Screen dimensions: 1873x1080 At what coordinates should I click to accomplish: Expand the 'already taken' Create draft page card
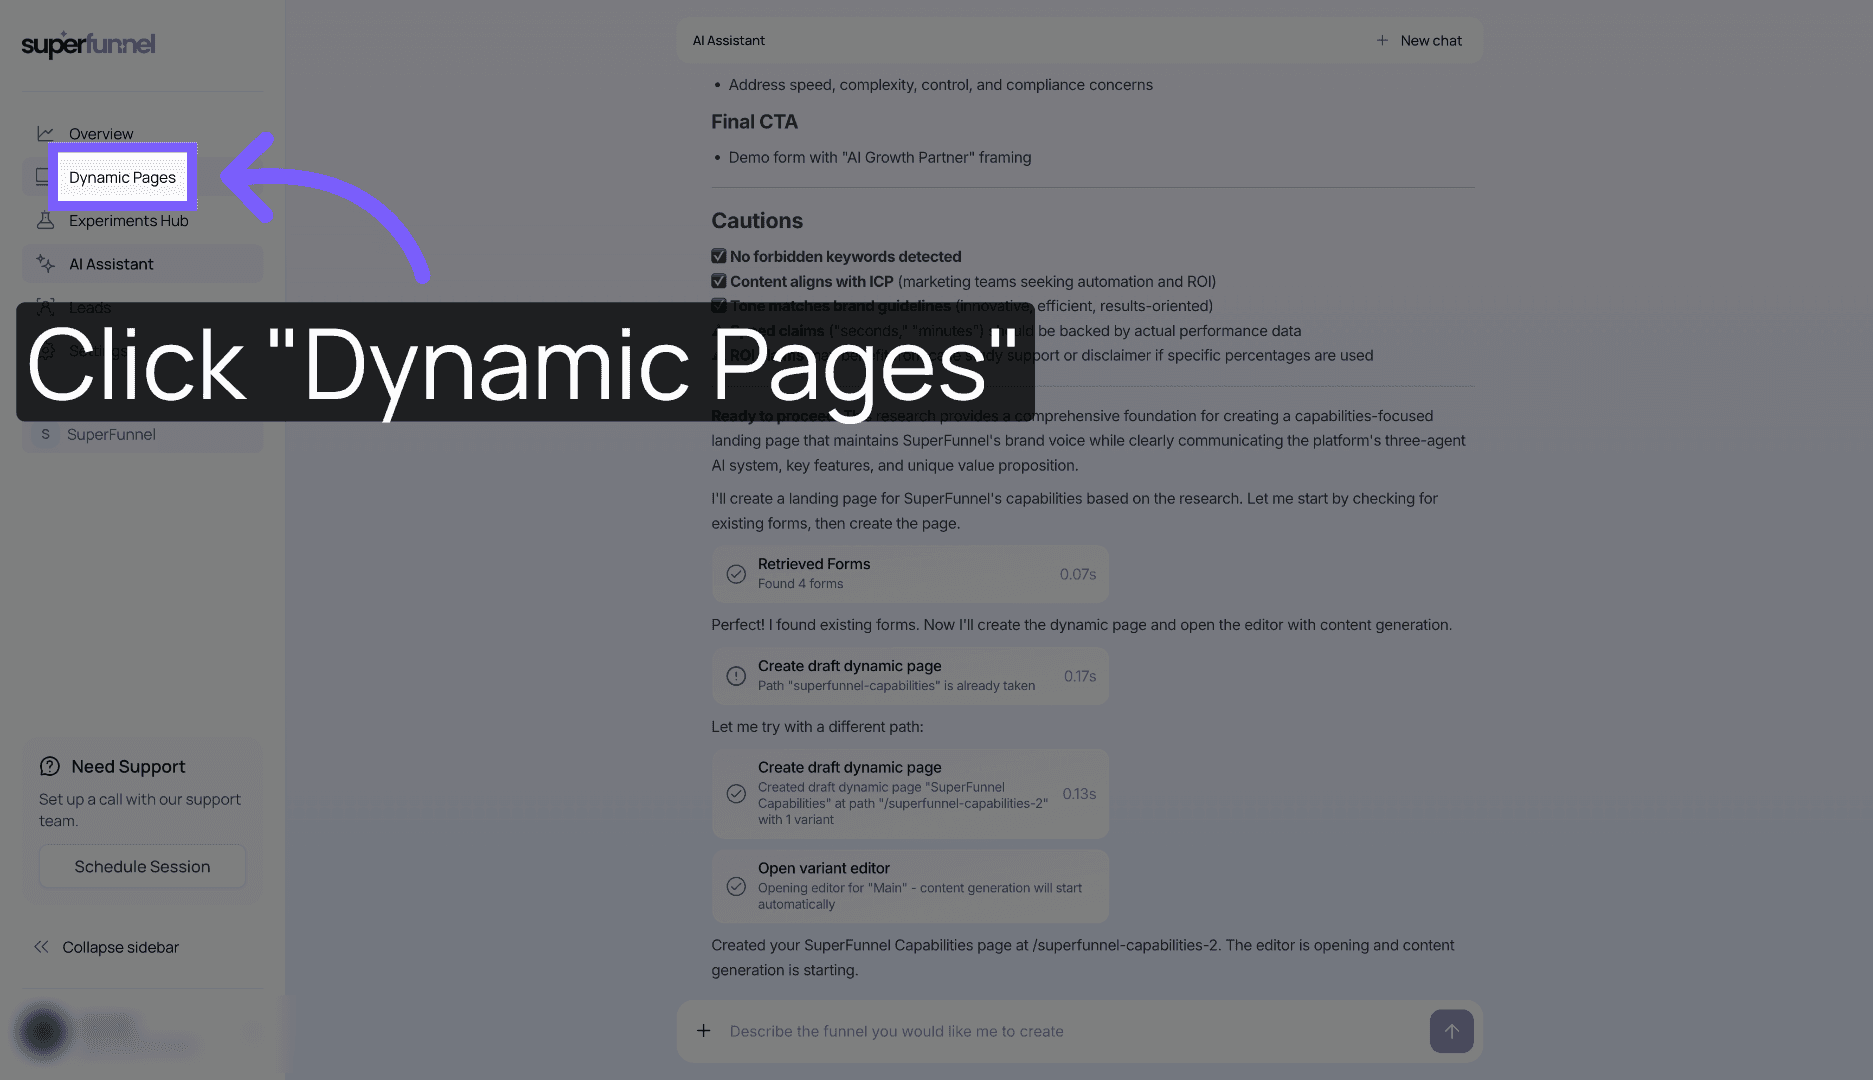[910, 676]
